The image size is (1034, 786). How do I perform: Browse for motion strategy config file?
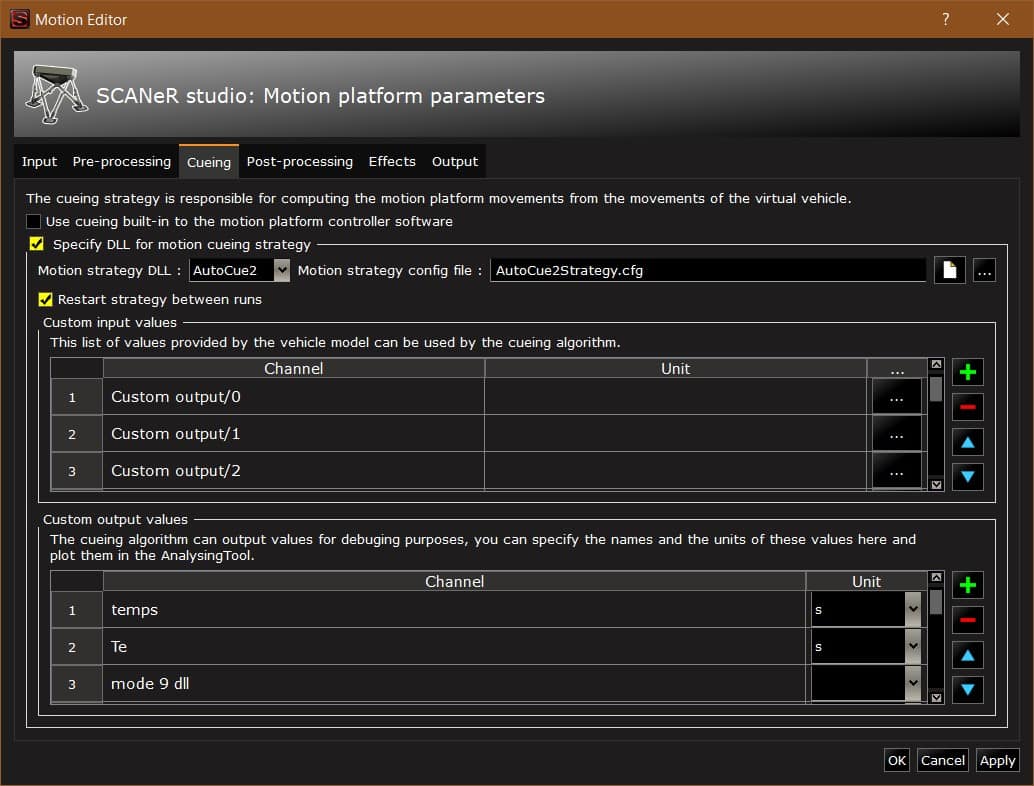(x=984, y=270)
